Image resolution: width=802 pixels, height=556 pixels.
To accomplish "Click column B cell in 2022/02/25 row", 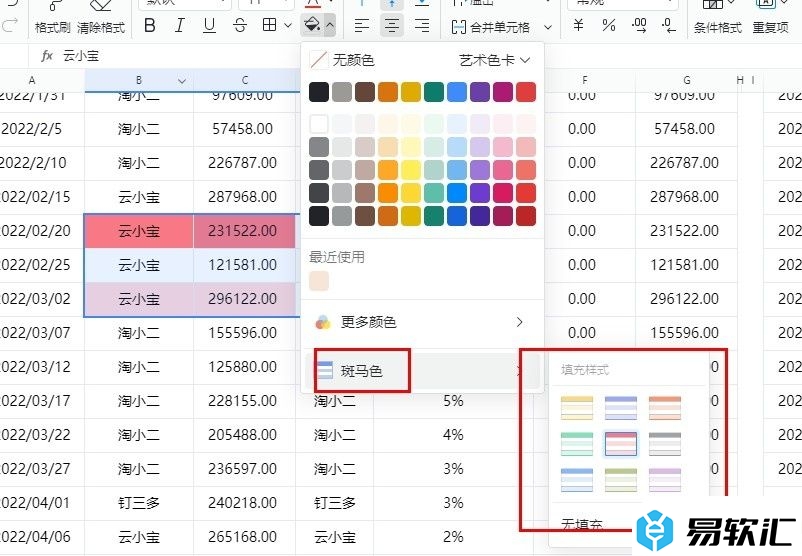I will pyautogui.click(x=139, y=265).
